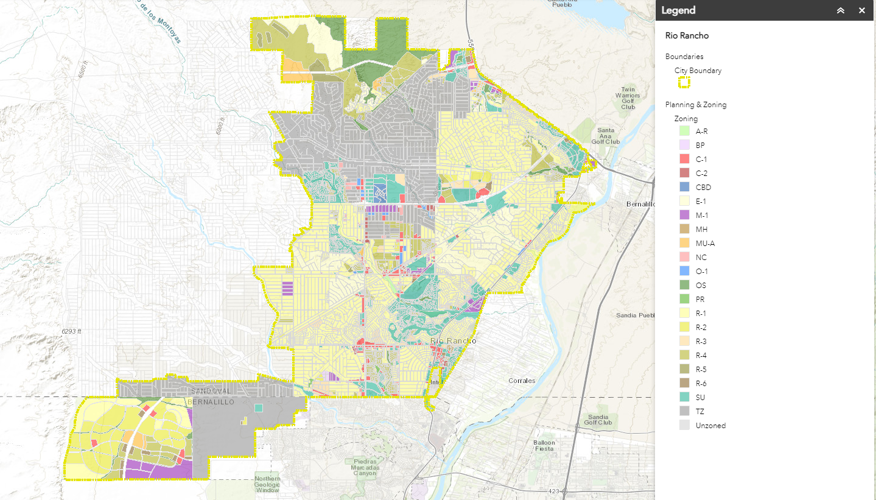Click the Balloon Fiesta map label

click(x=543, y=446)
